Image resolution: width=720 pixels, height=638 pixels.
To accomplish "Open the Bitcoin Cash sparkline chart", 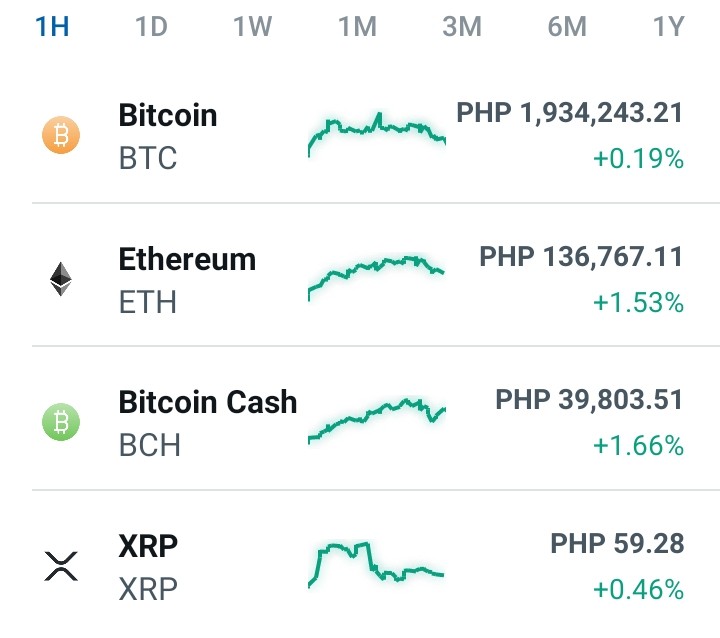I will pyautogui.click(x=377, y=422).
